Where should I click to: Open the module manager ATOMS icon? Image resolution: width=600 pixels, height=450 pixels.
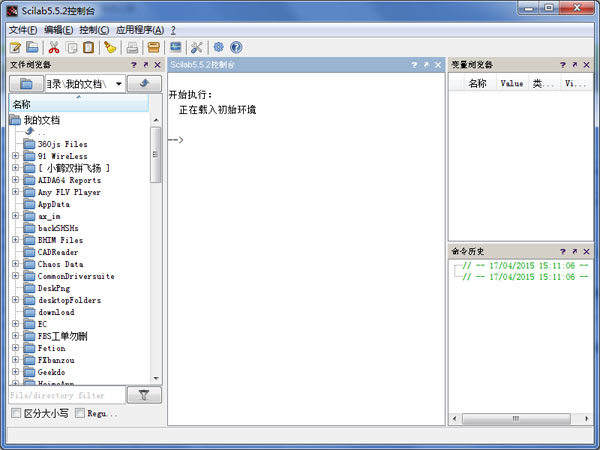pyautogui.click(x=153, y=47)
